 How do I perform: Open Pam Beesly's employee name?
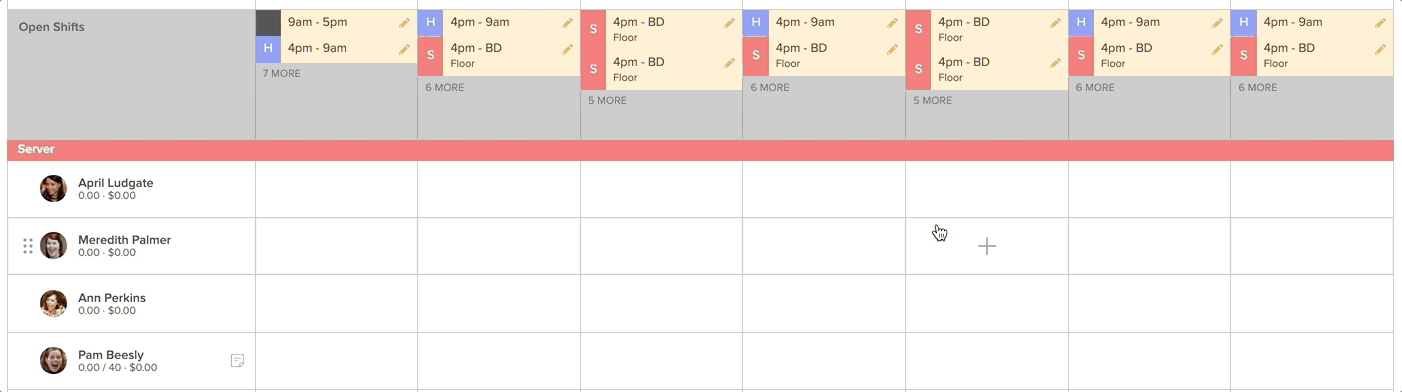111,355
